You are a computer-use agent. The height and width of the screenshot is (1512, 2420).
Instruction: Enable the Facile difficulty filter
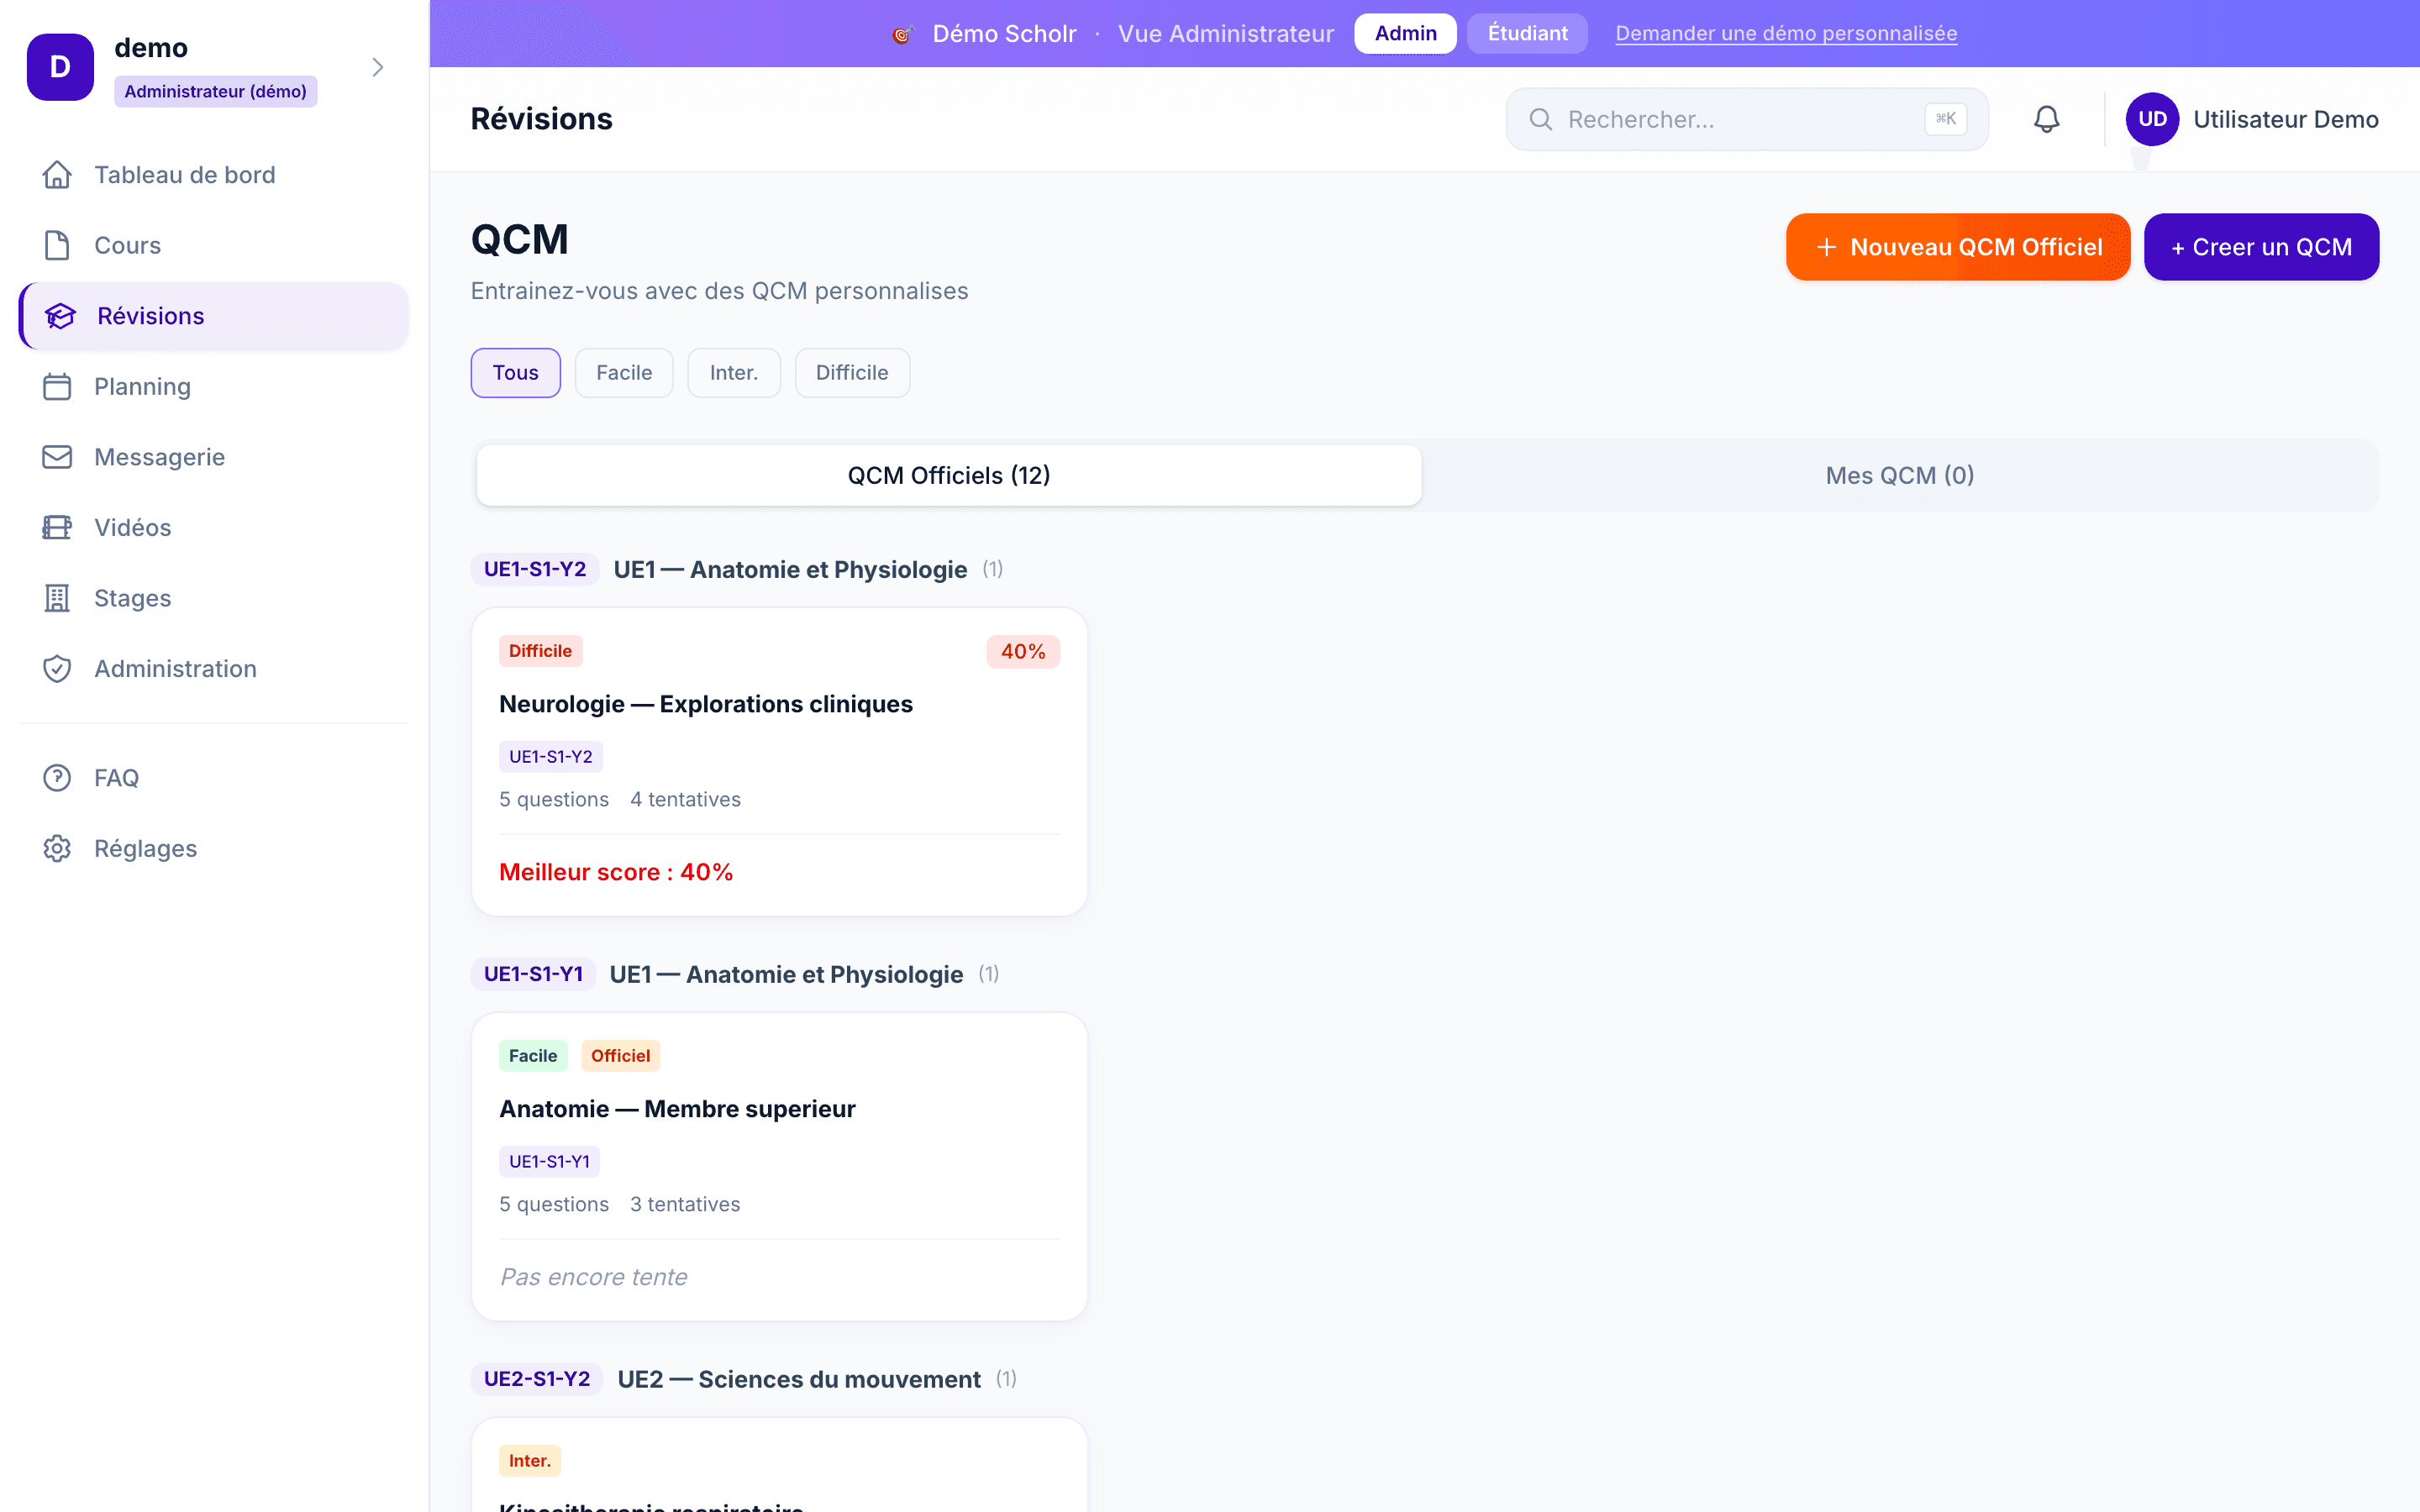point(624,372)
